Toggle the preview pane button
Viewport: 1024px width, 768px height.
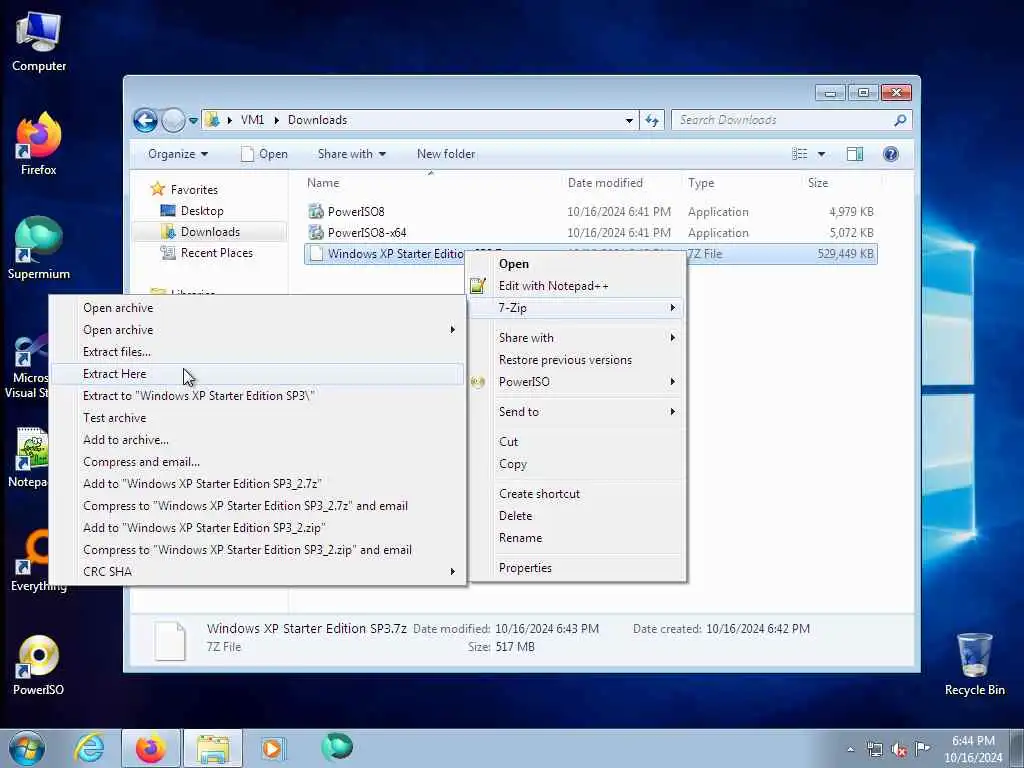click(855, 154)
